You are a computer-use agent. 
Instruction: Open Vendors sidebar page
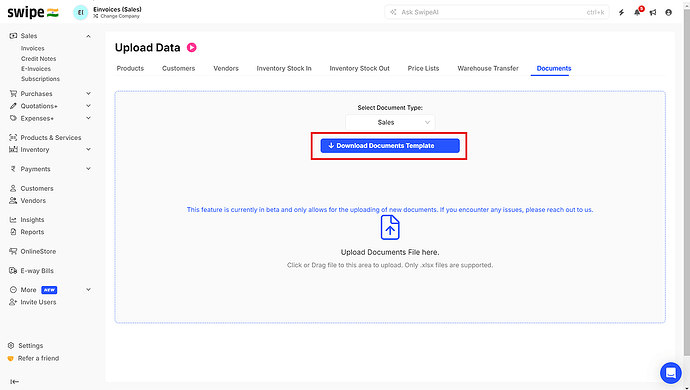(x=33, y=201)
